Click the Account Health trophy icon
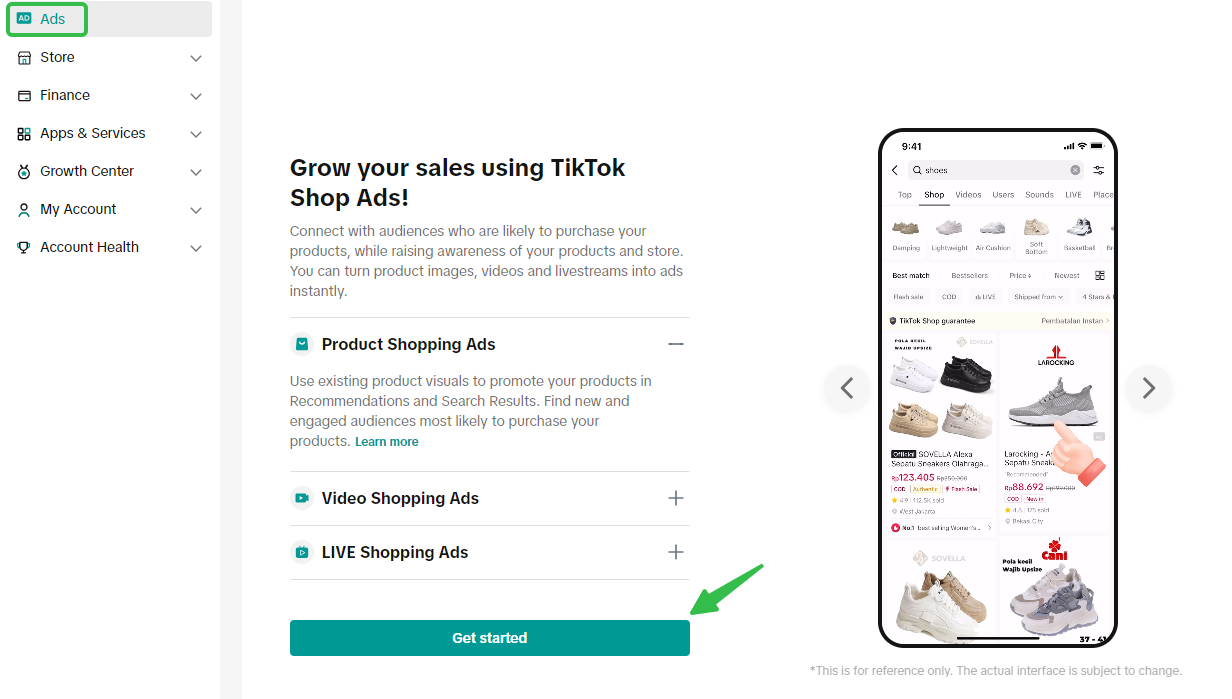This screenshot has height=699, width=1232. click(24, 248)
